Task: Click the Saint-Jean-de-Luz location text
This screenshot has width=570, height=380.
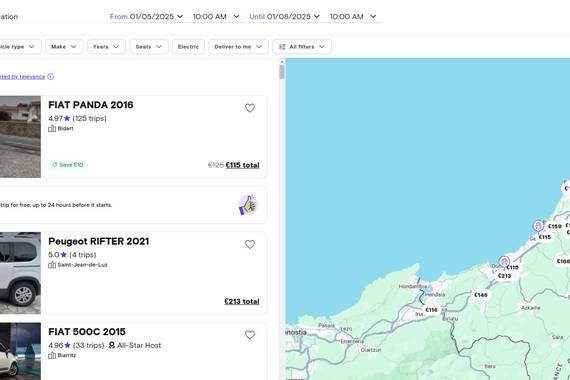Action: (x=83, y=265)
